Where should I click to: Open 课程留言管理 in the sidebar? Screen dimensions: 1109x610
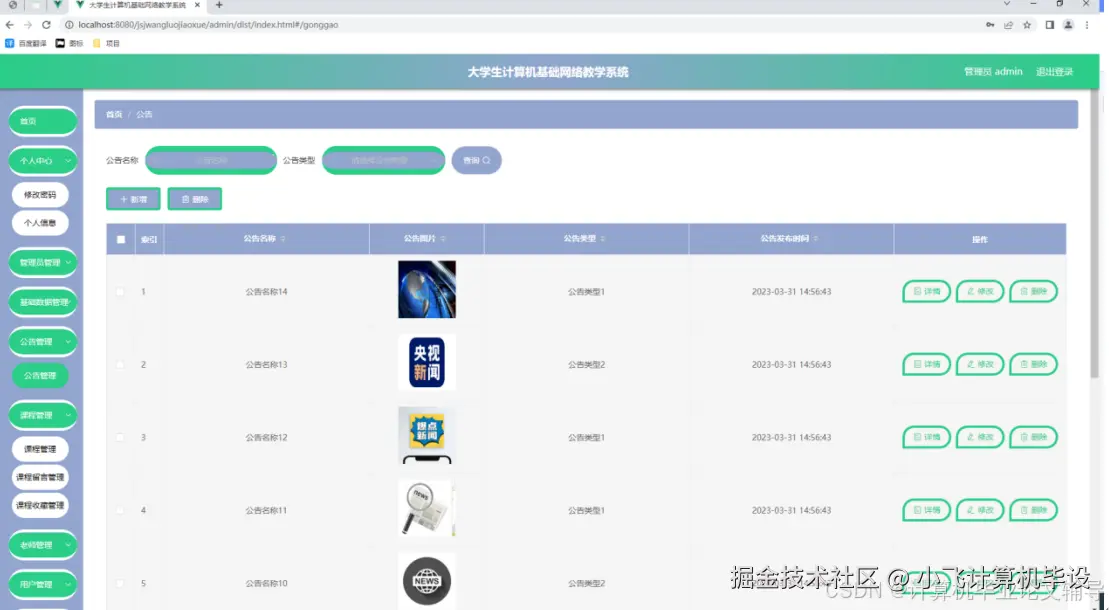point(41,477)
